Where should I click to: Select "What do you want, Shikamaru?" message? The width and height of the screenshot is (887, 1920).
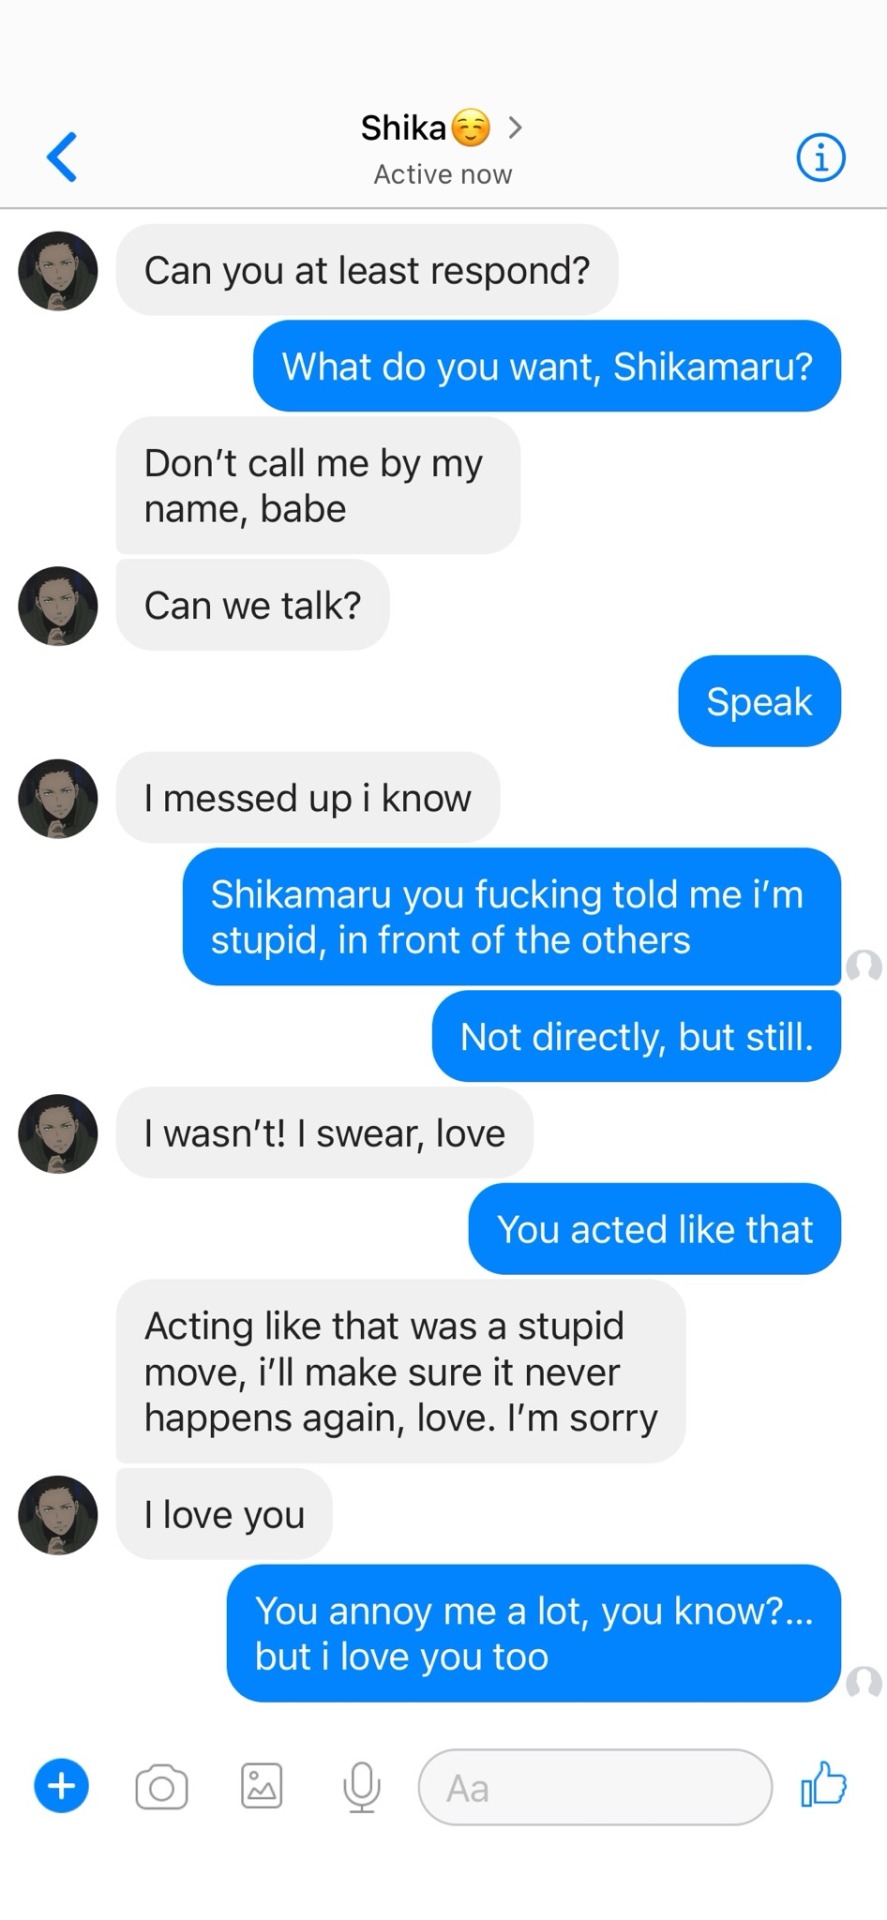(x=546, y=366)
